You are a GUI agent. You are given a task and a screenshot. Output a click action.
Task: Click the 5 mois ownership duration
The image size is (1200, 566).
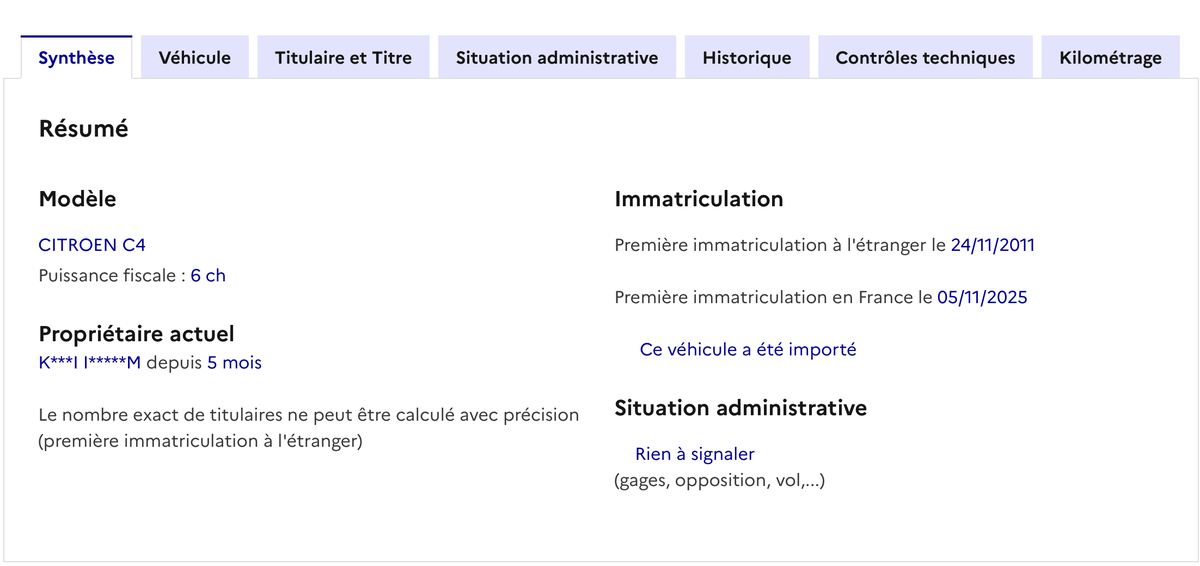(x=234, y=363)
